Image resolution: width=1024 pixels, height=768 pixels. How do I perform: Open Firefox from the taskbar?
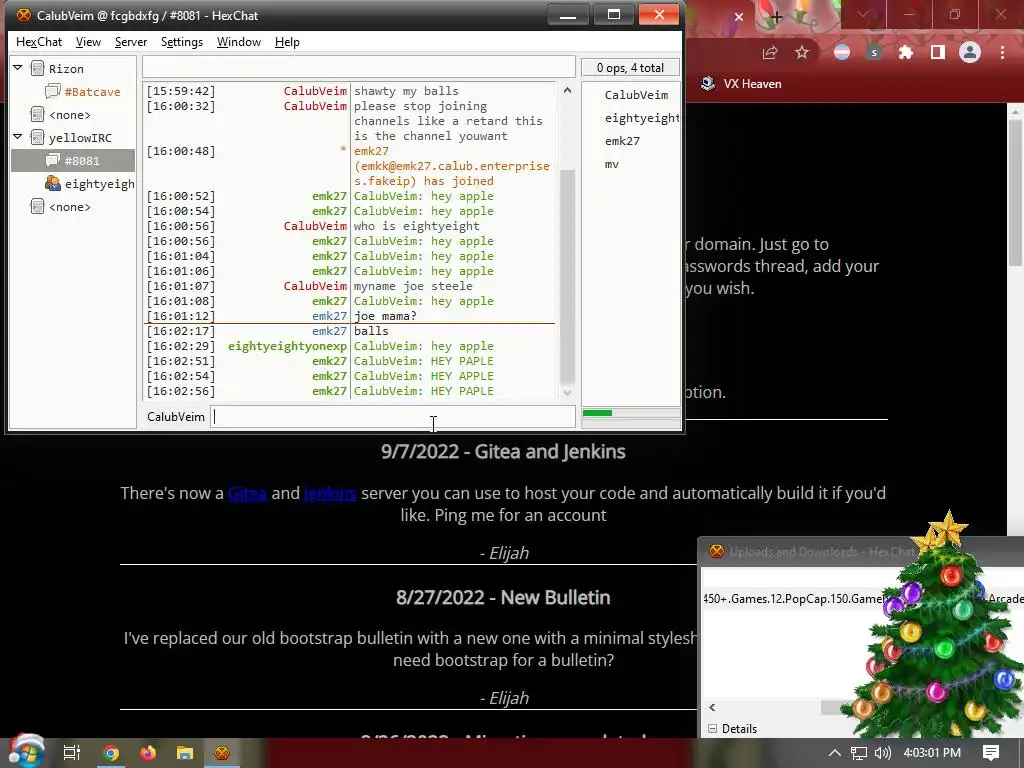click(x=148, y=753)
